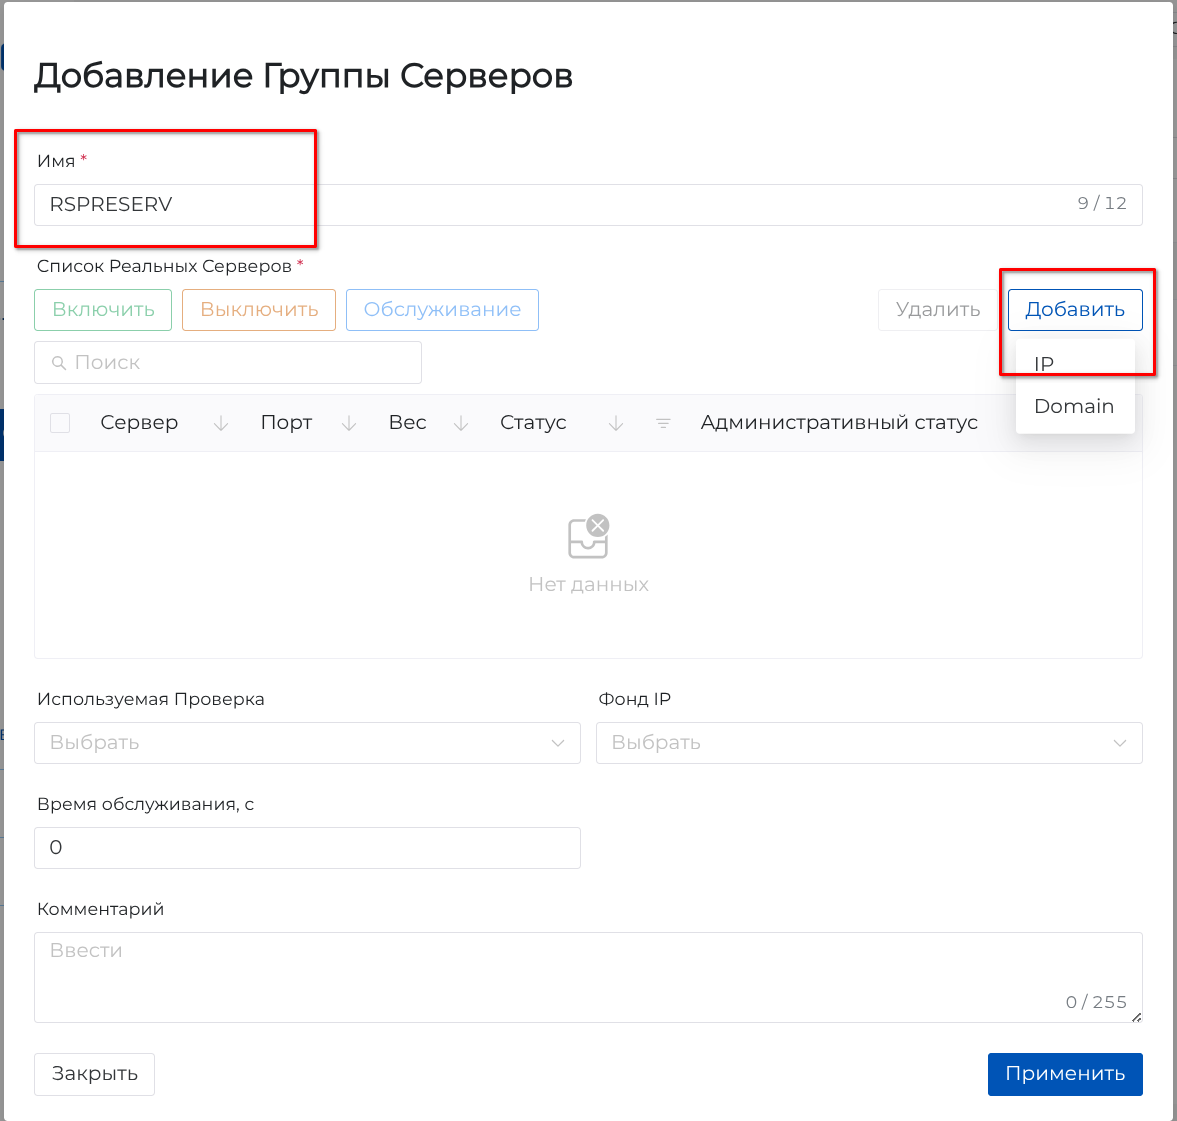Click the search magnifier icon in Поиск
1177x1121 pixels.
pyautogui.click(x=59, y=363)
